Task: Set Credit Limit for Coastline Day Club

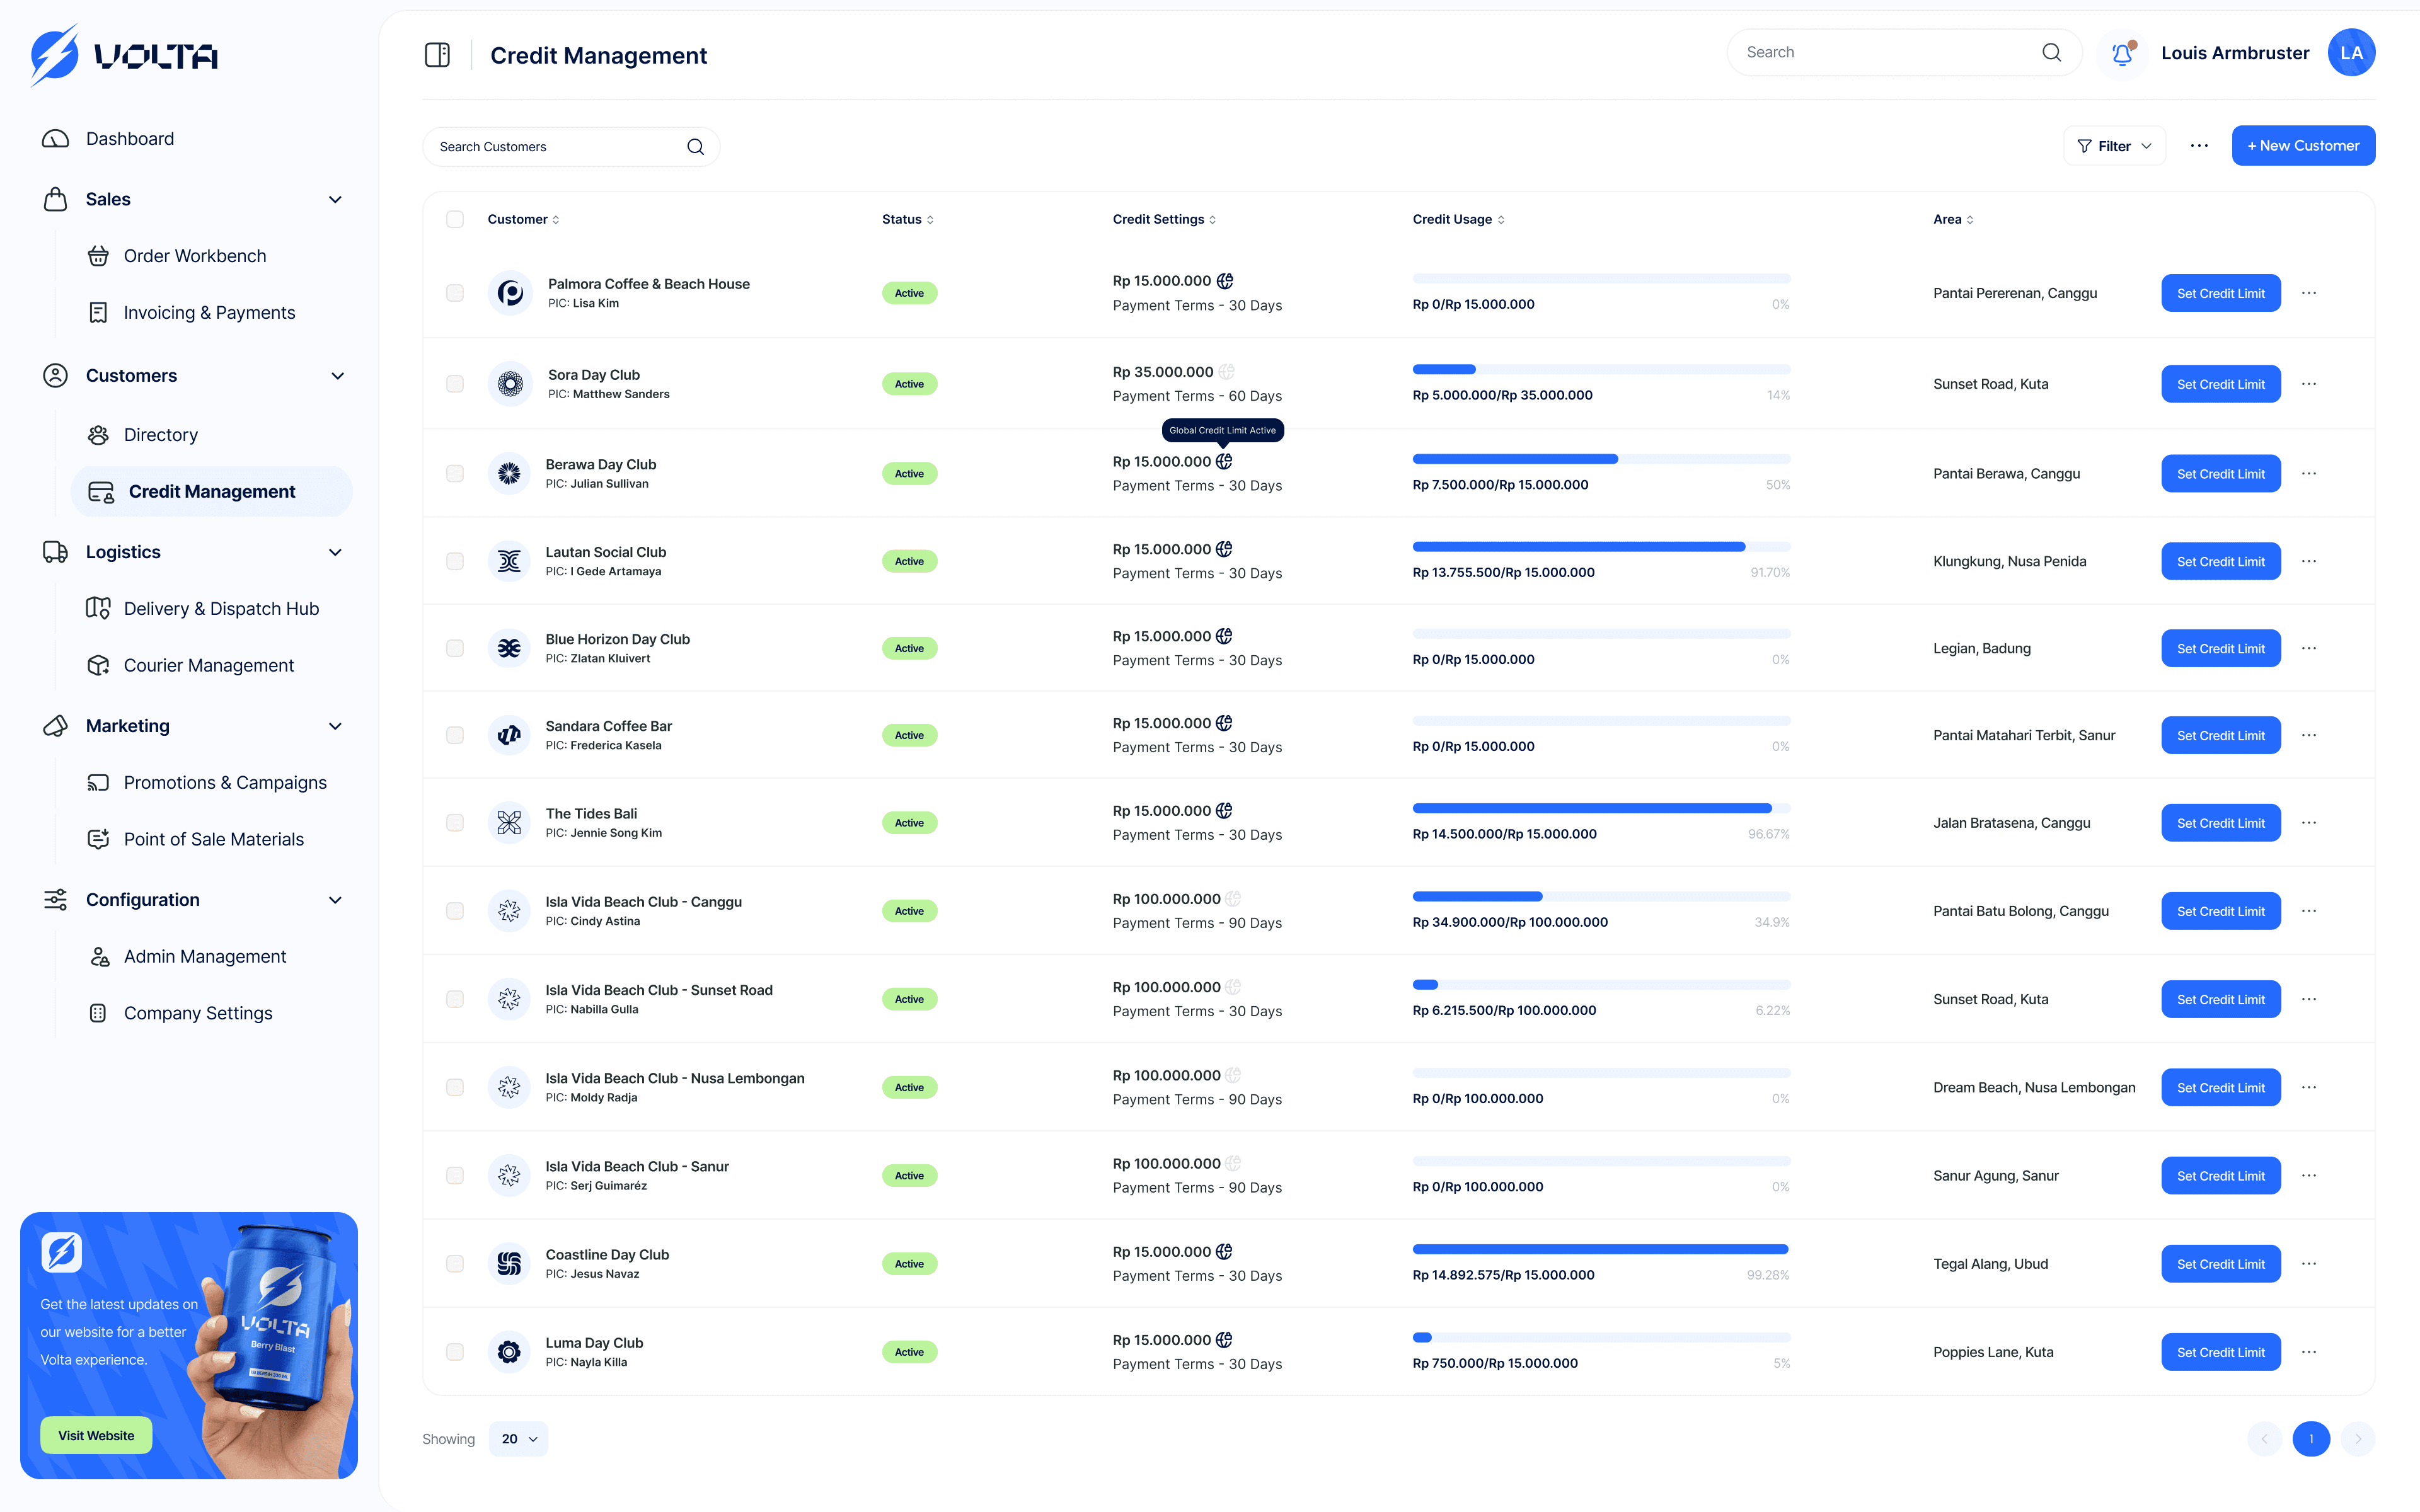Action: 2220,1264
